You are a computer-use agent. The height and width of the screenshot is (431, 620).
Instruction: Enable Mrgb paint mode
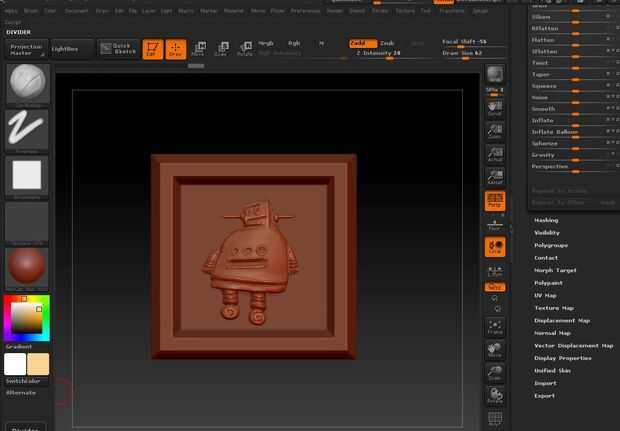click(x=266, y=43)
